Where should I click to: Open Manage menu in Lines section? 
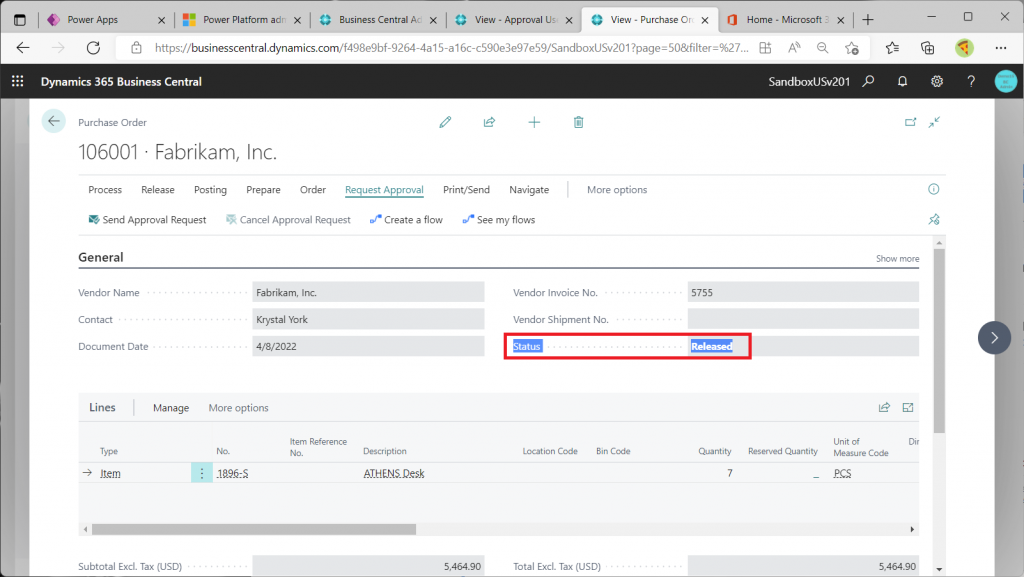[x=171, y=407]
